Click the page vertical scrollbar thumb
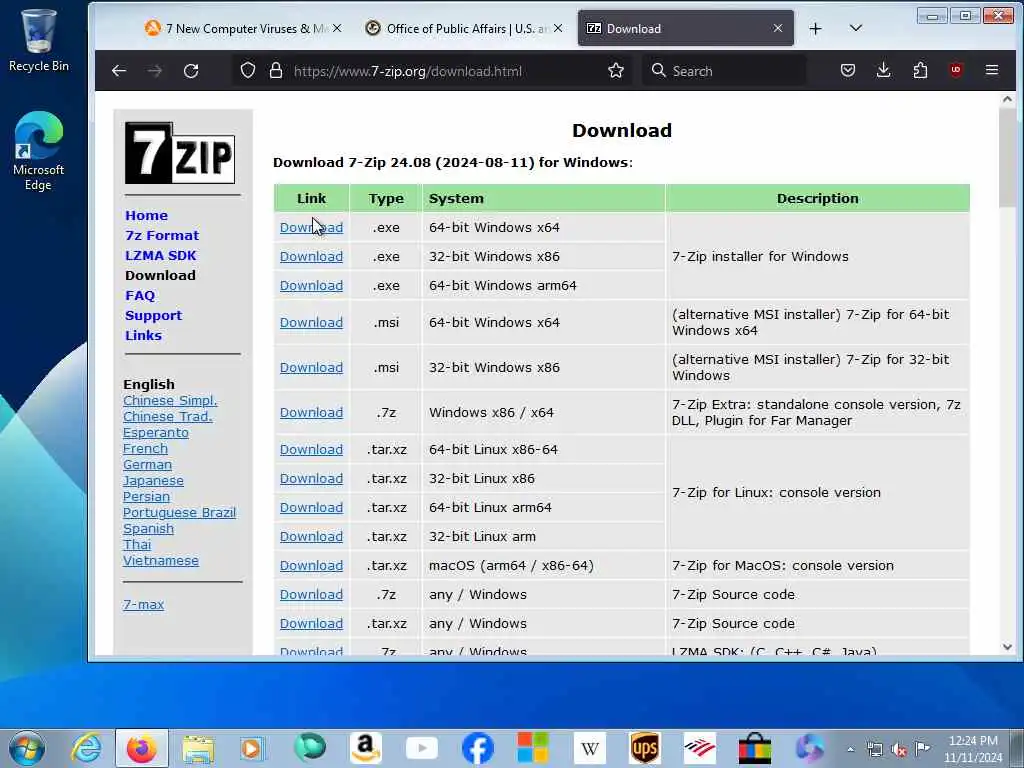The height and width of the screenshot is (768, 1024). click(x=1007, y=159)
